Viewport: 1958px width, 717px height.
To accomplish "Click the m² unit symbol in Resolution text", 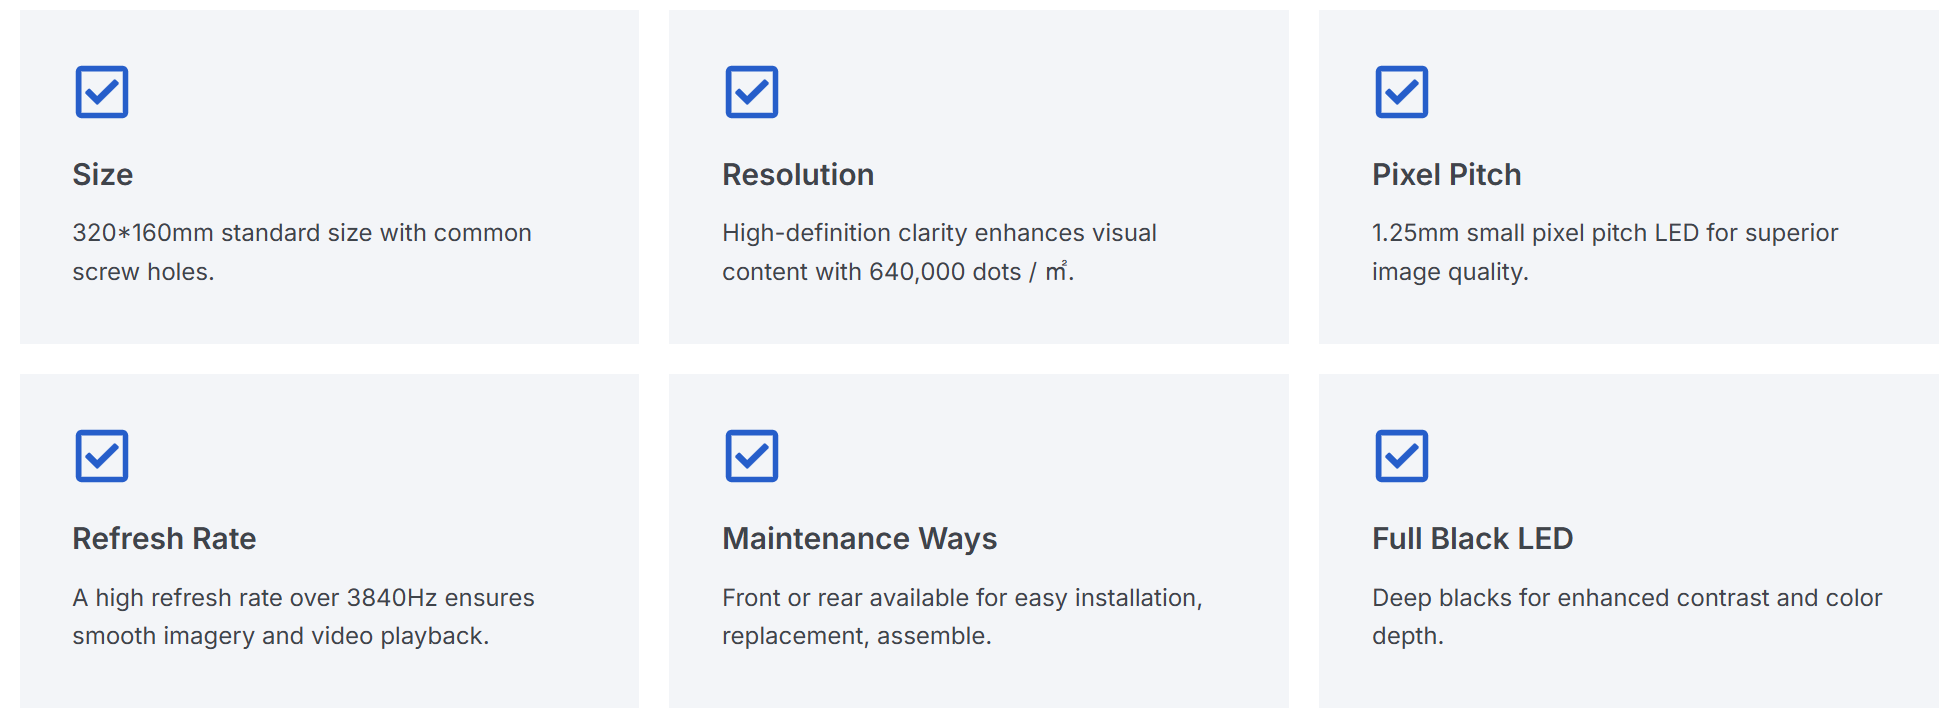I will point(1056,271).
